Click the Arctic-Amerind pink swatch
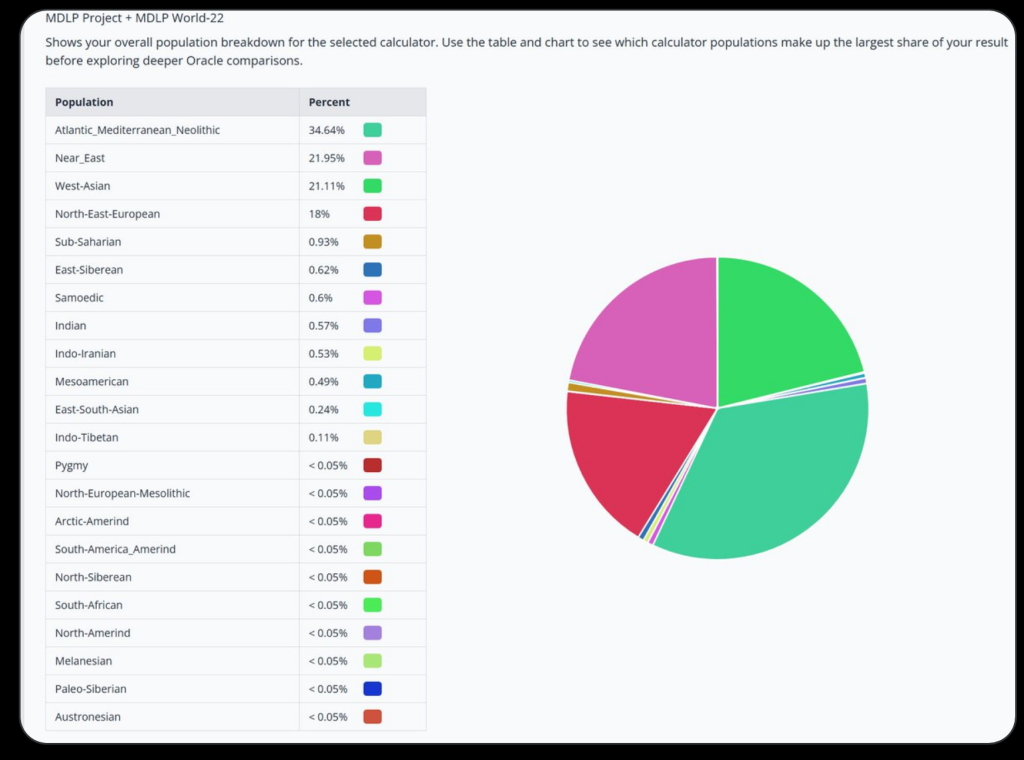The height and width of the screenshot is (760, 1024). click(372, 521)
